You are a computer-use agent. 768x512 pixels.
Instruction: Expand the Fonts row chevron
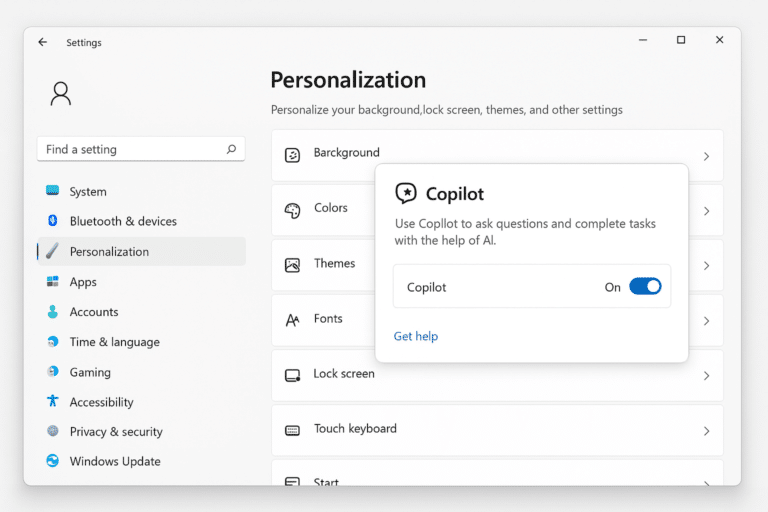(x=706, y=321)
